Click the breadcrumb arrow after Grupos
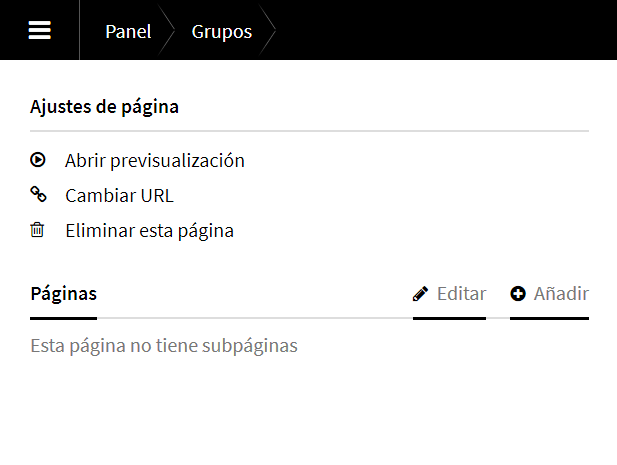The height and width of the screenshot is (465, 617). [269, 31]
